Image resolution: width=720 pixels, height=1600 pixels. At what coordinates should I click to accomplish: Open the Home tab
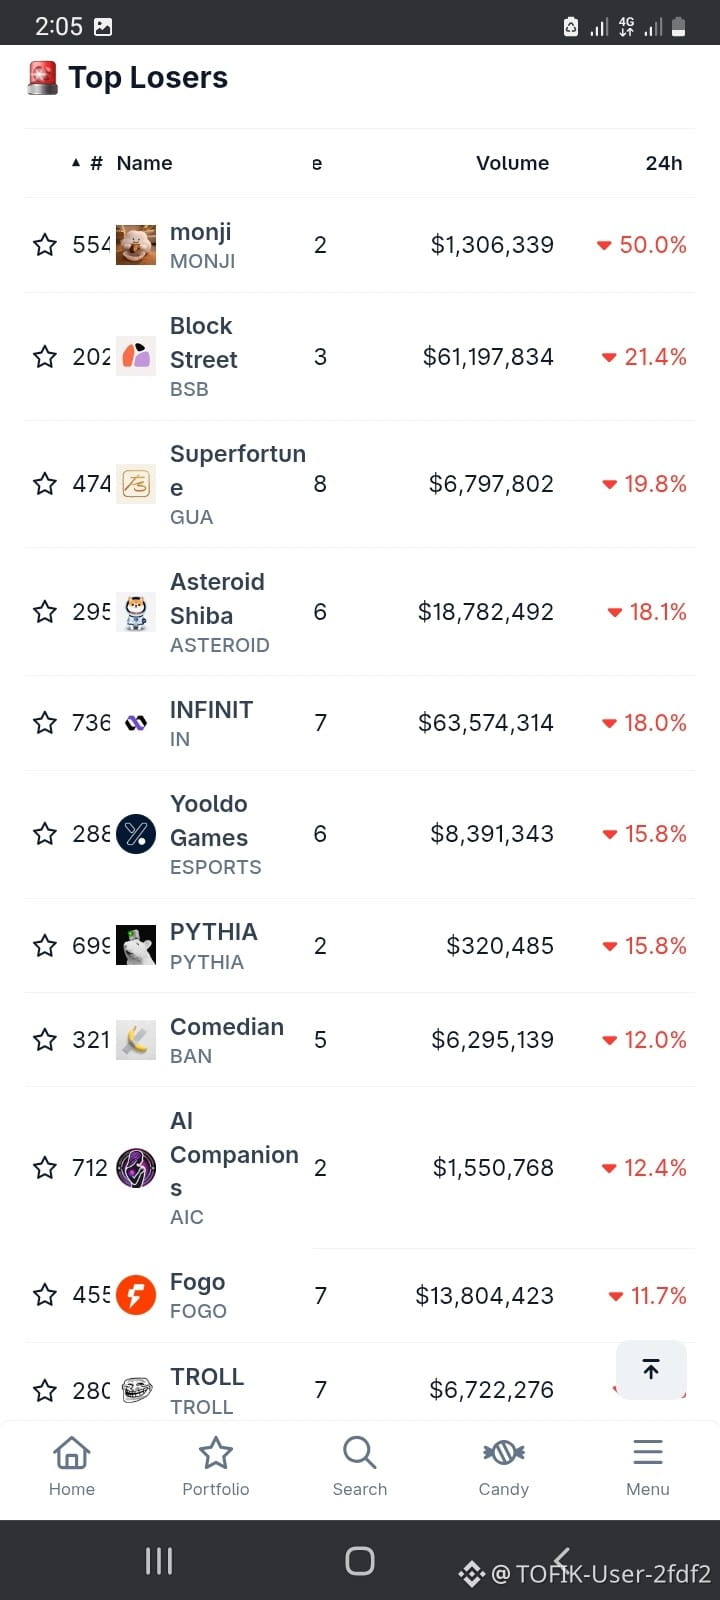click(72, 1467)
